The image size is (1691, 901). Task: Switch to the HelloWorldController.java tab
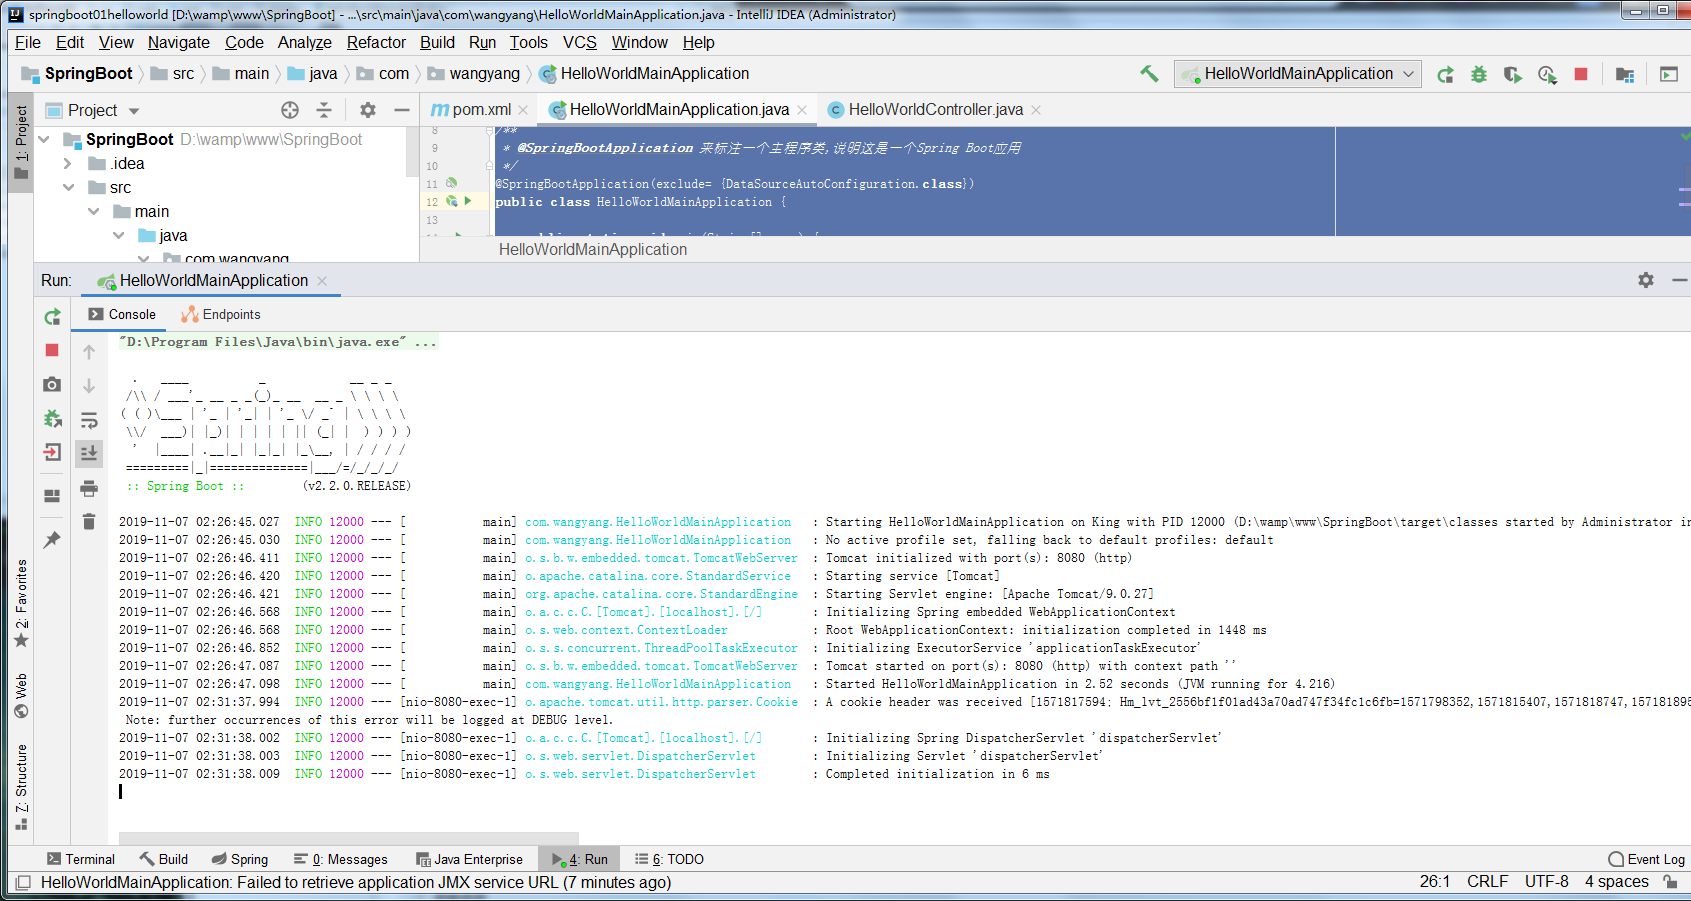tap(935, 110)
